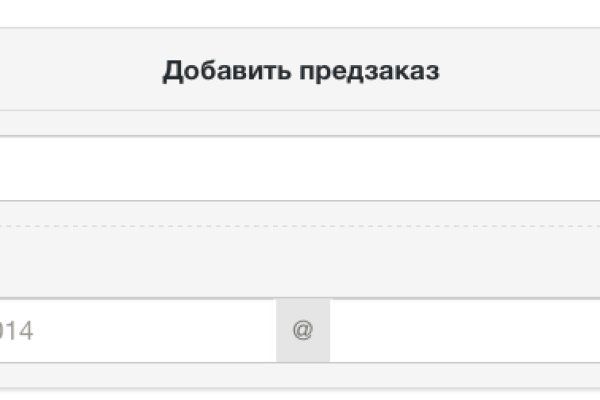Click the dashed divider line
The height and width of the screenshot is (400, 600).
[300, 226]
